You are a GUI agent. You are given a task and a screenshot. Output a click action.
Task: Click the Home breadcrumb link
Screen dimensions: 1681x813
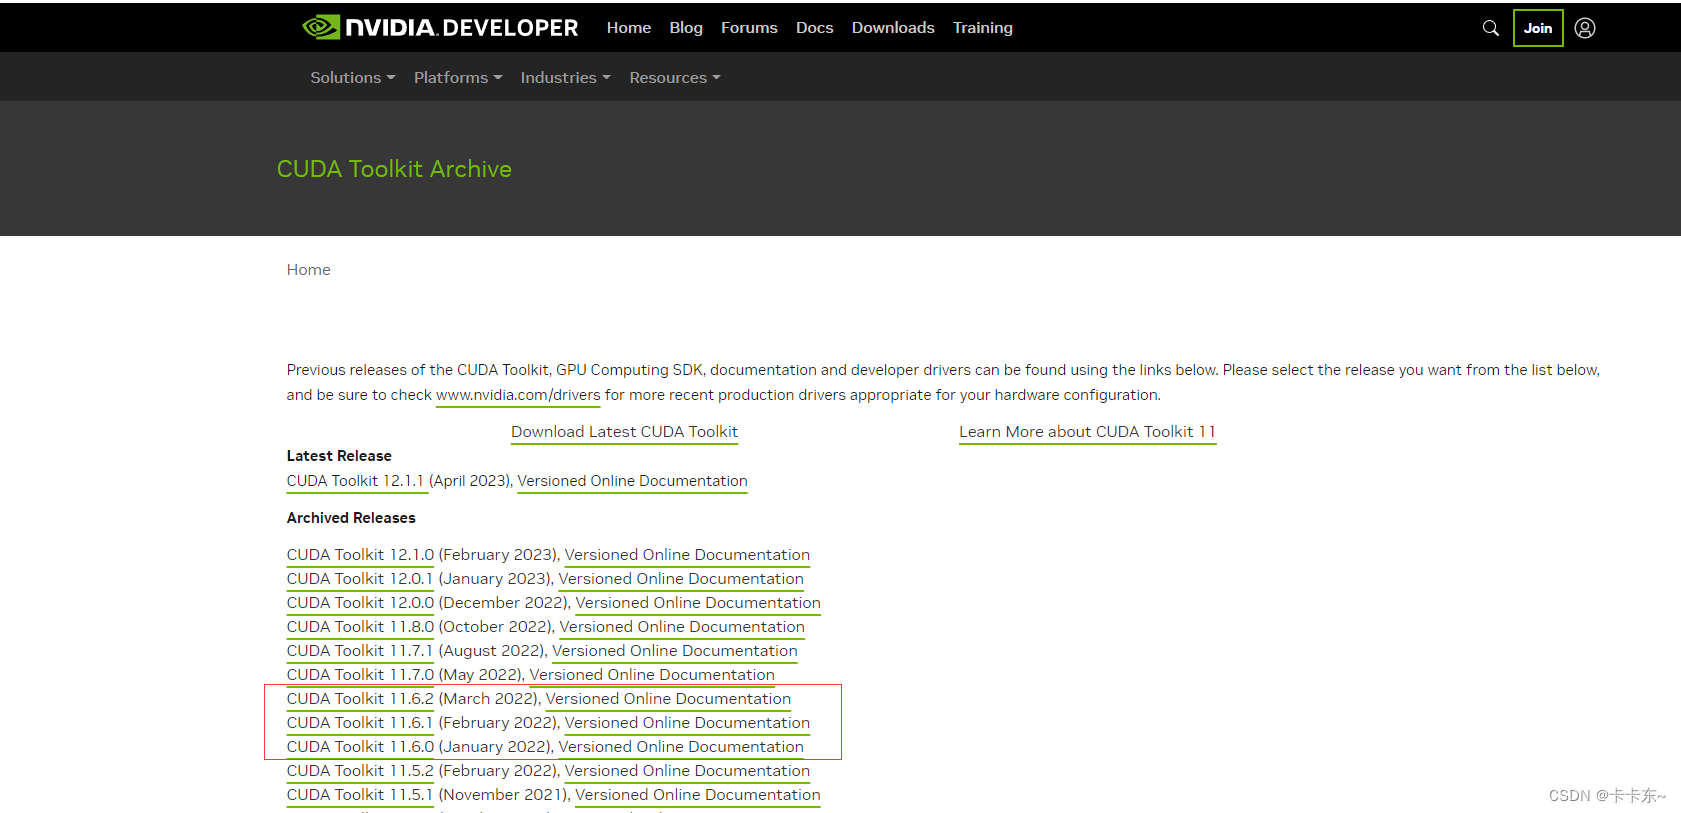point(308,270)
